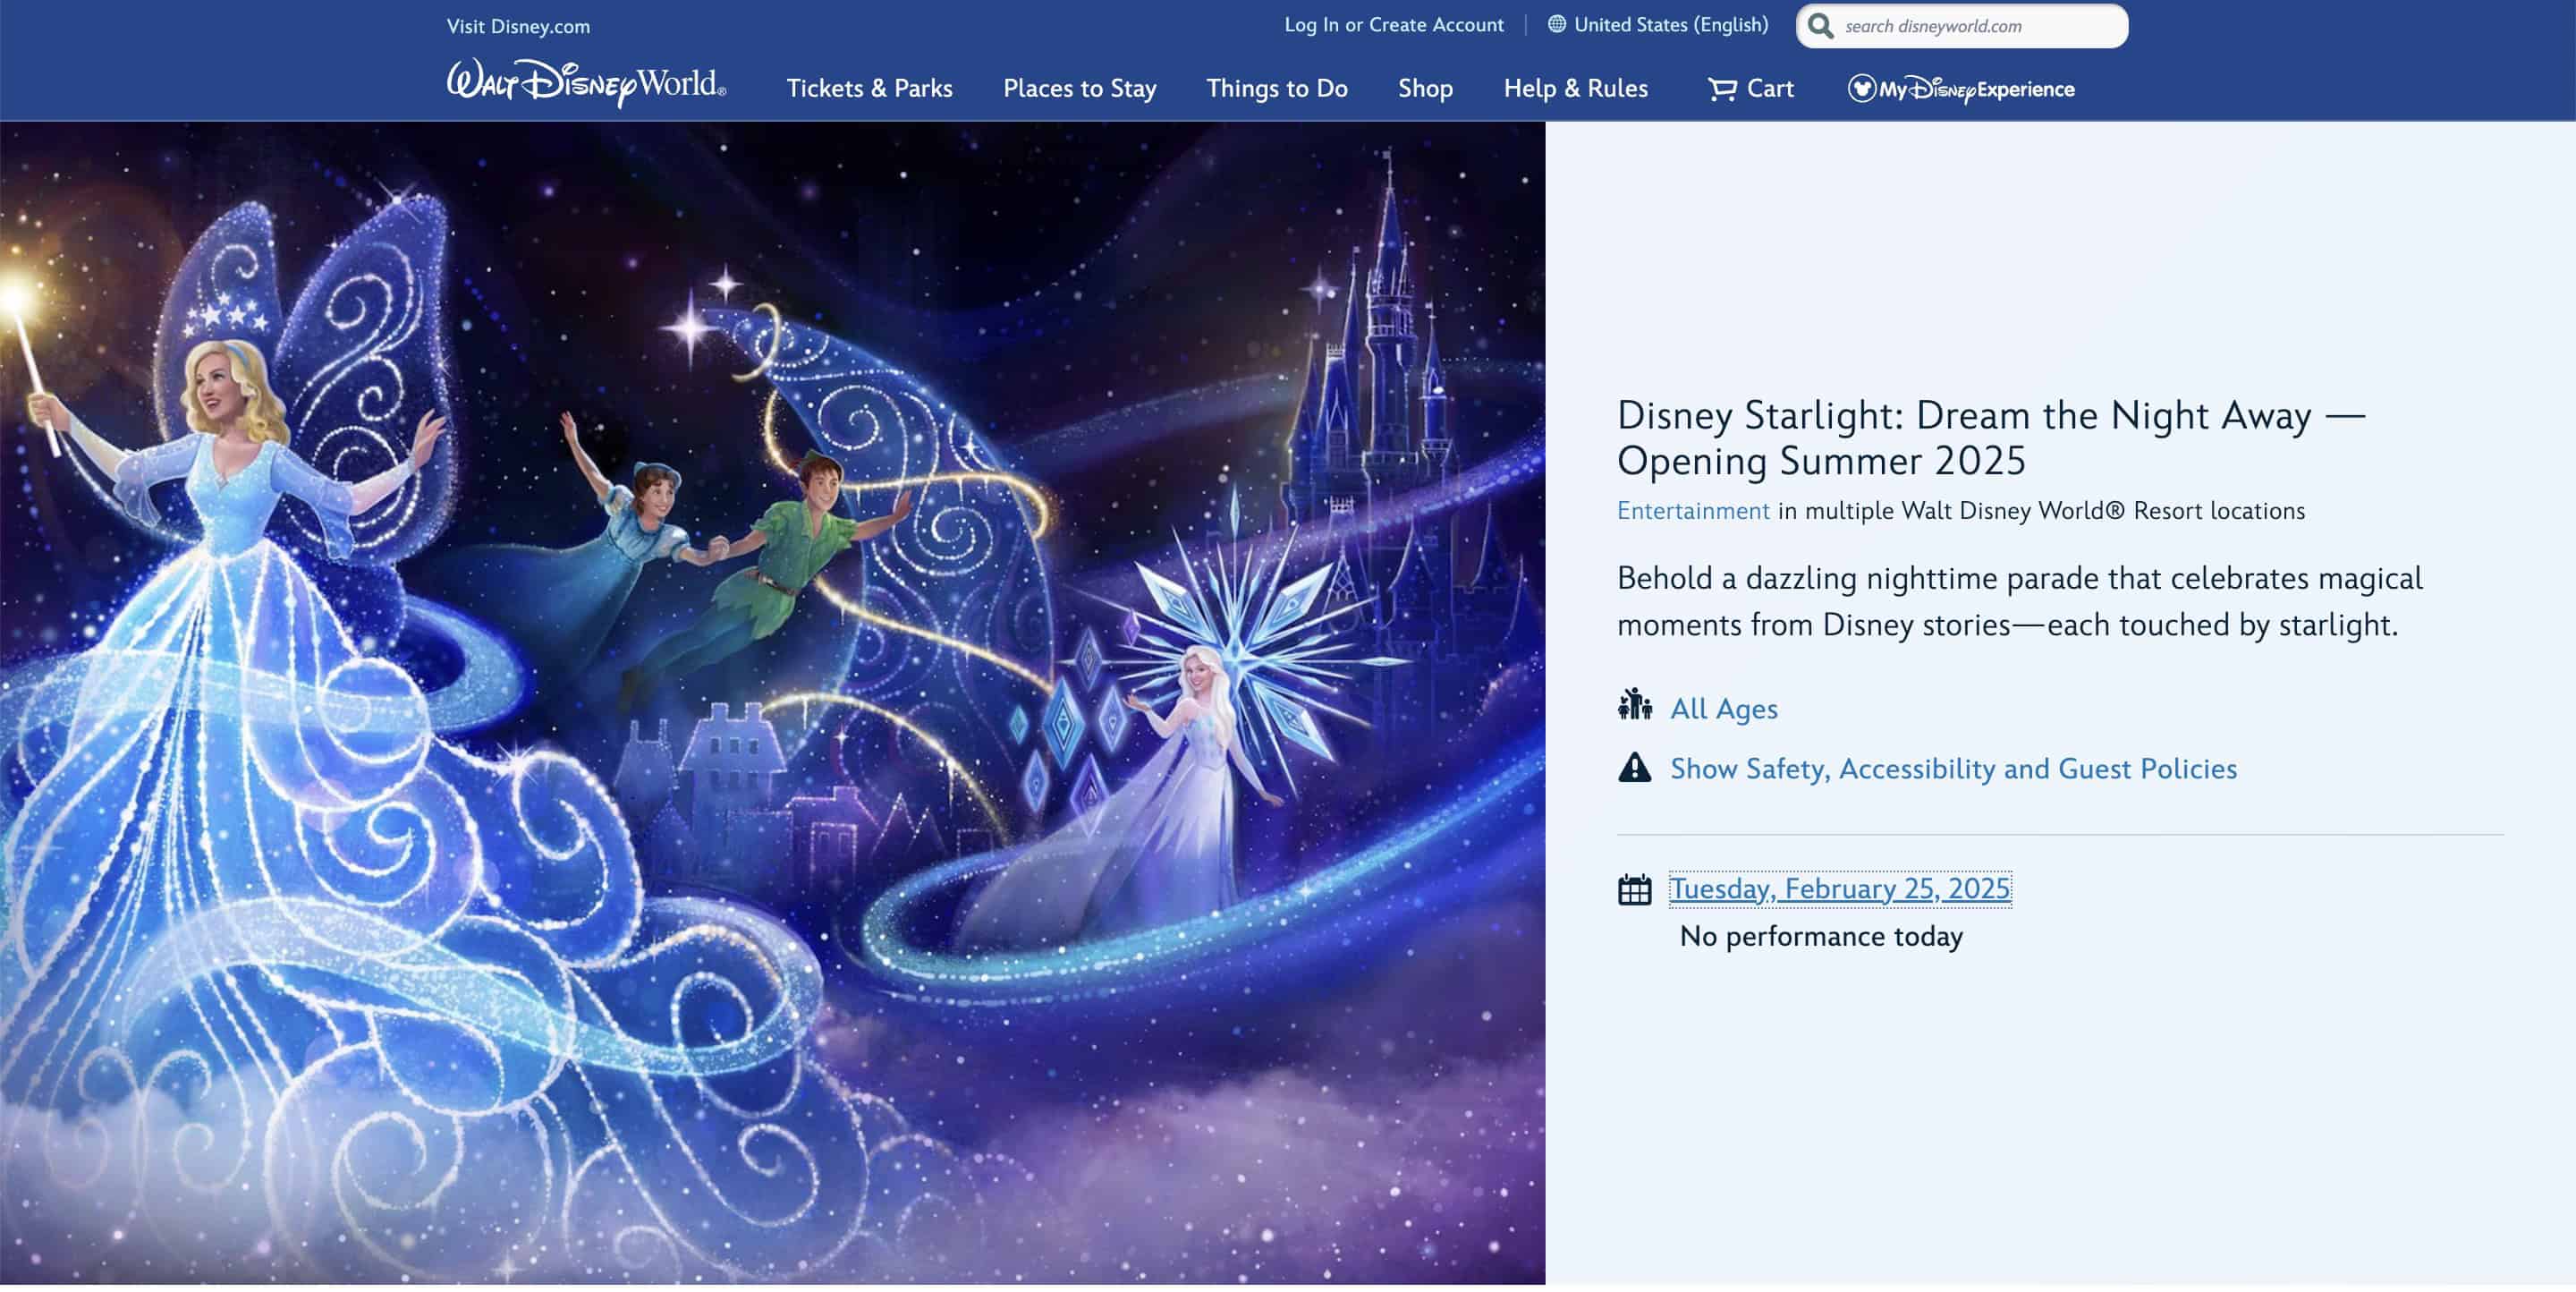Open United States (English) language selector
Image resolution: width=2576 pixels, height=1292 pixels.
tap(1670, 25)
